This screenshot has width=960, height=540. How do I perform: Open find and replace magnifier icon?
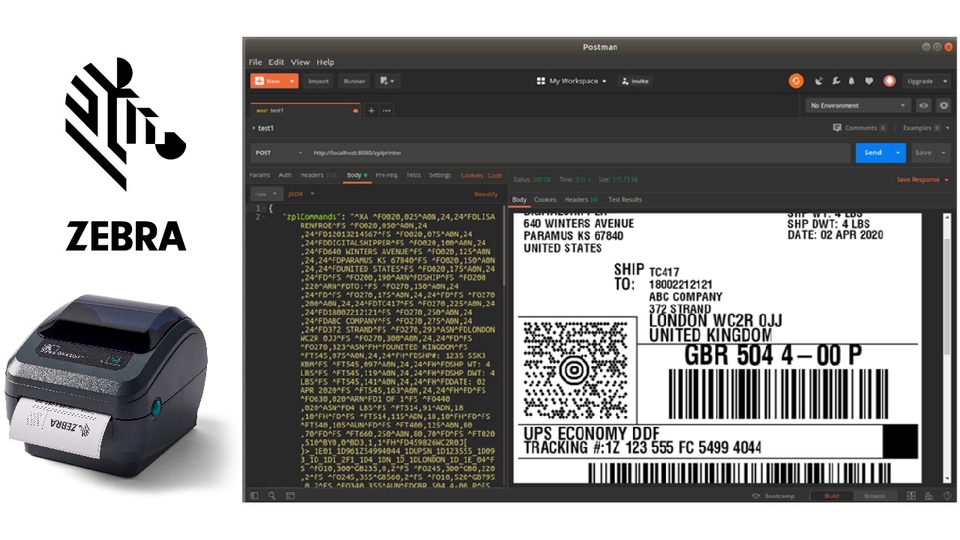272,495
